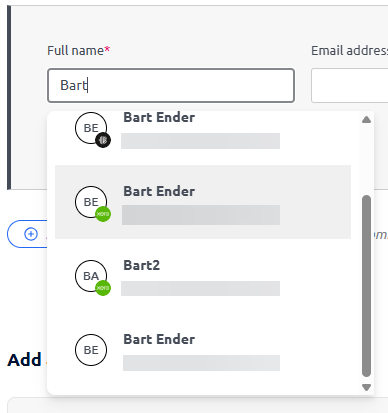
Task: Click the circled plus add icon
Action: [31, 234]
